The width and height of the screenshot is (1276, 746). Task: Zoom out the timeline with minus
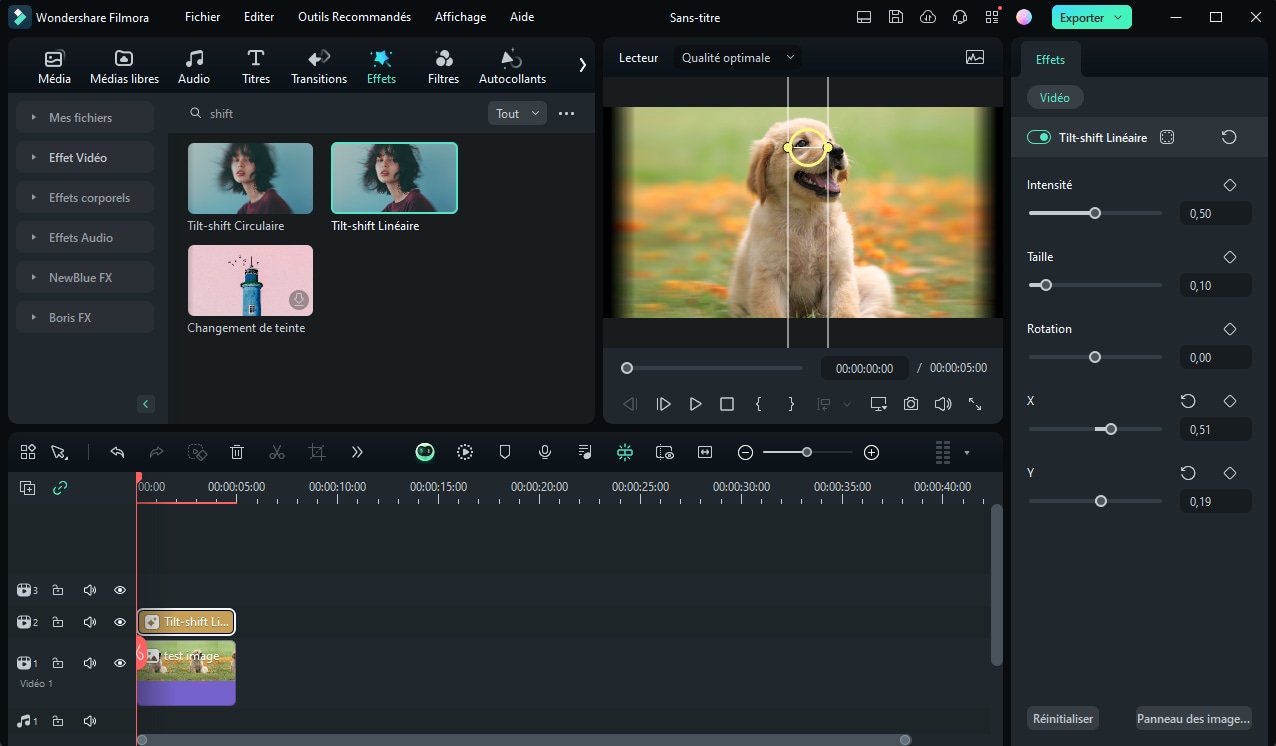coord(745,452)
